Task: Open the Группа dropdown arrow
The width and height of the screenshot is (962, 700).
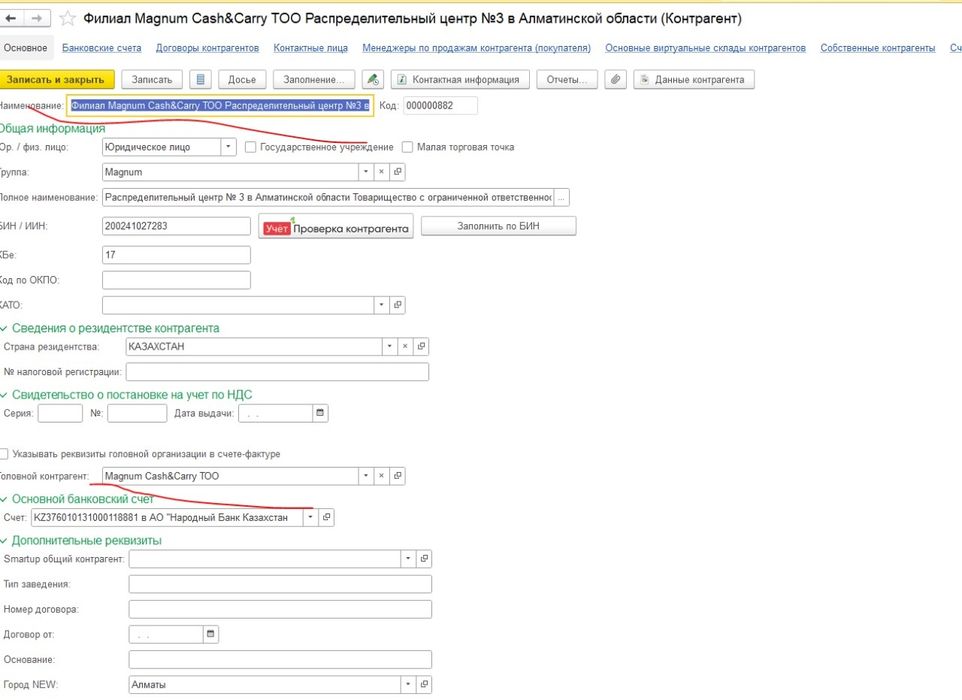Action: tap(366, 172)
